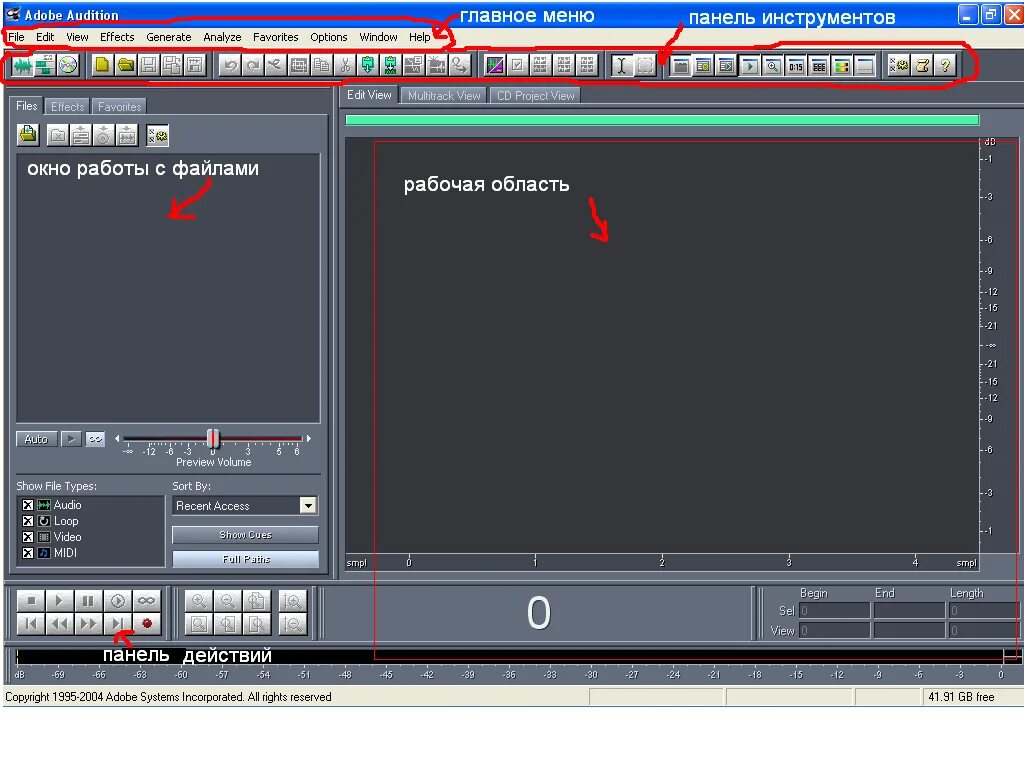Image resolution: width=1024 pixels, height=768 pixels.
Task: Open the Window menu
Action: pyautogui.click(x=378, y=37)
